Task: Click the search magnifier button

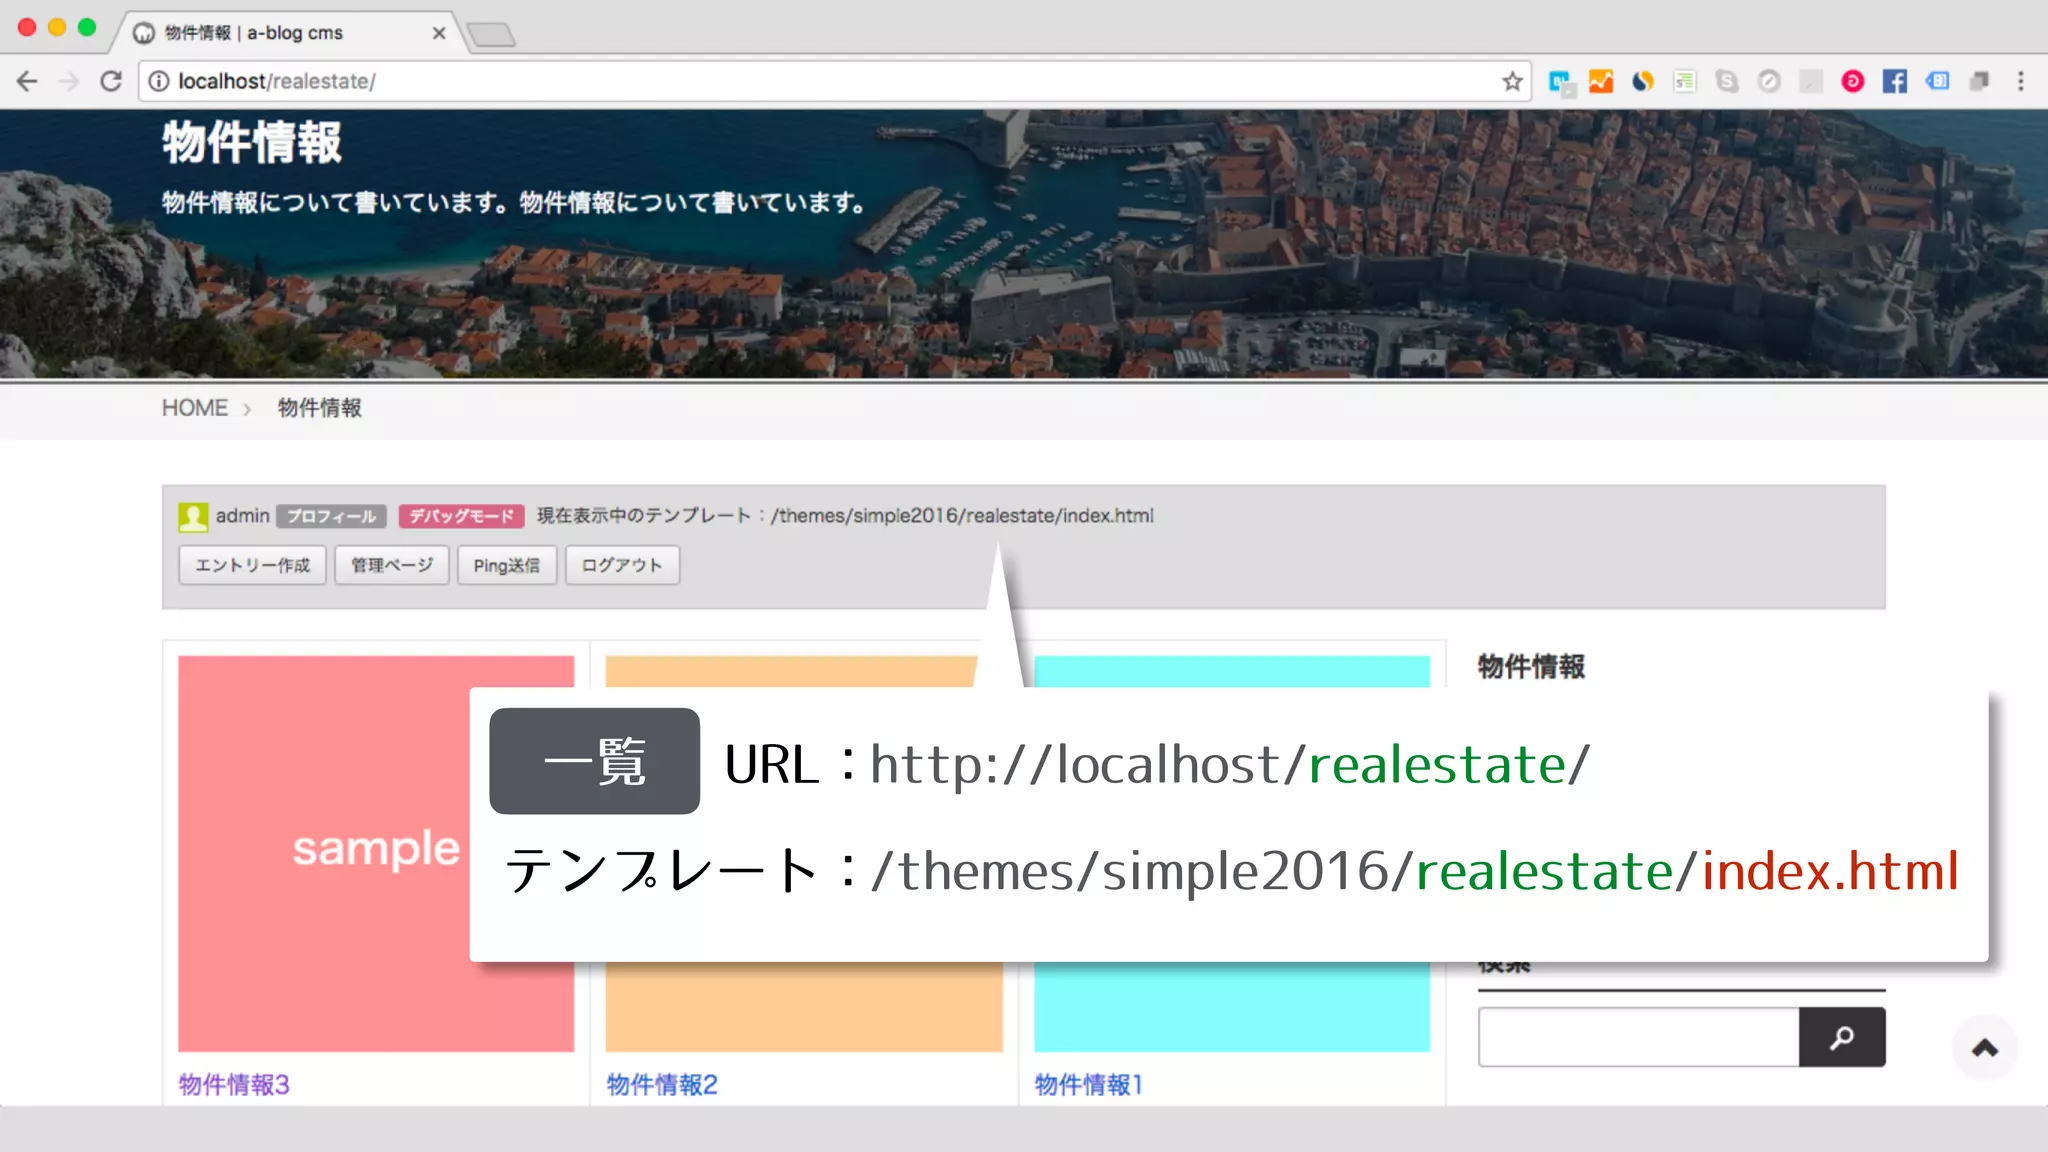Action: point(1842,1037)
